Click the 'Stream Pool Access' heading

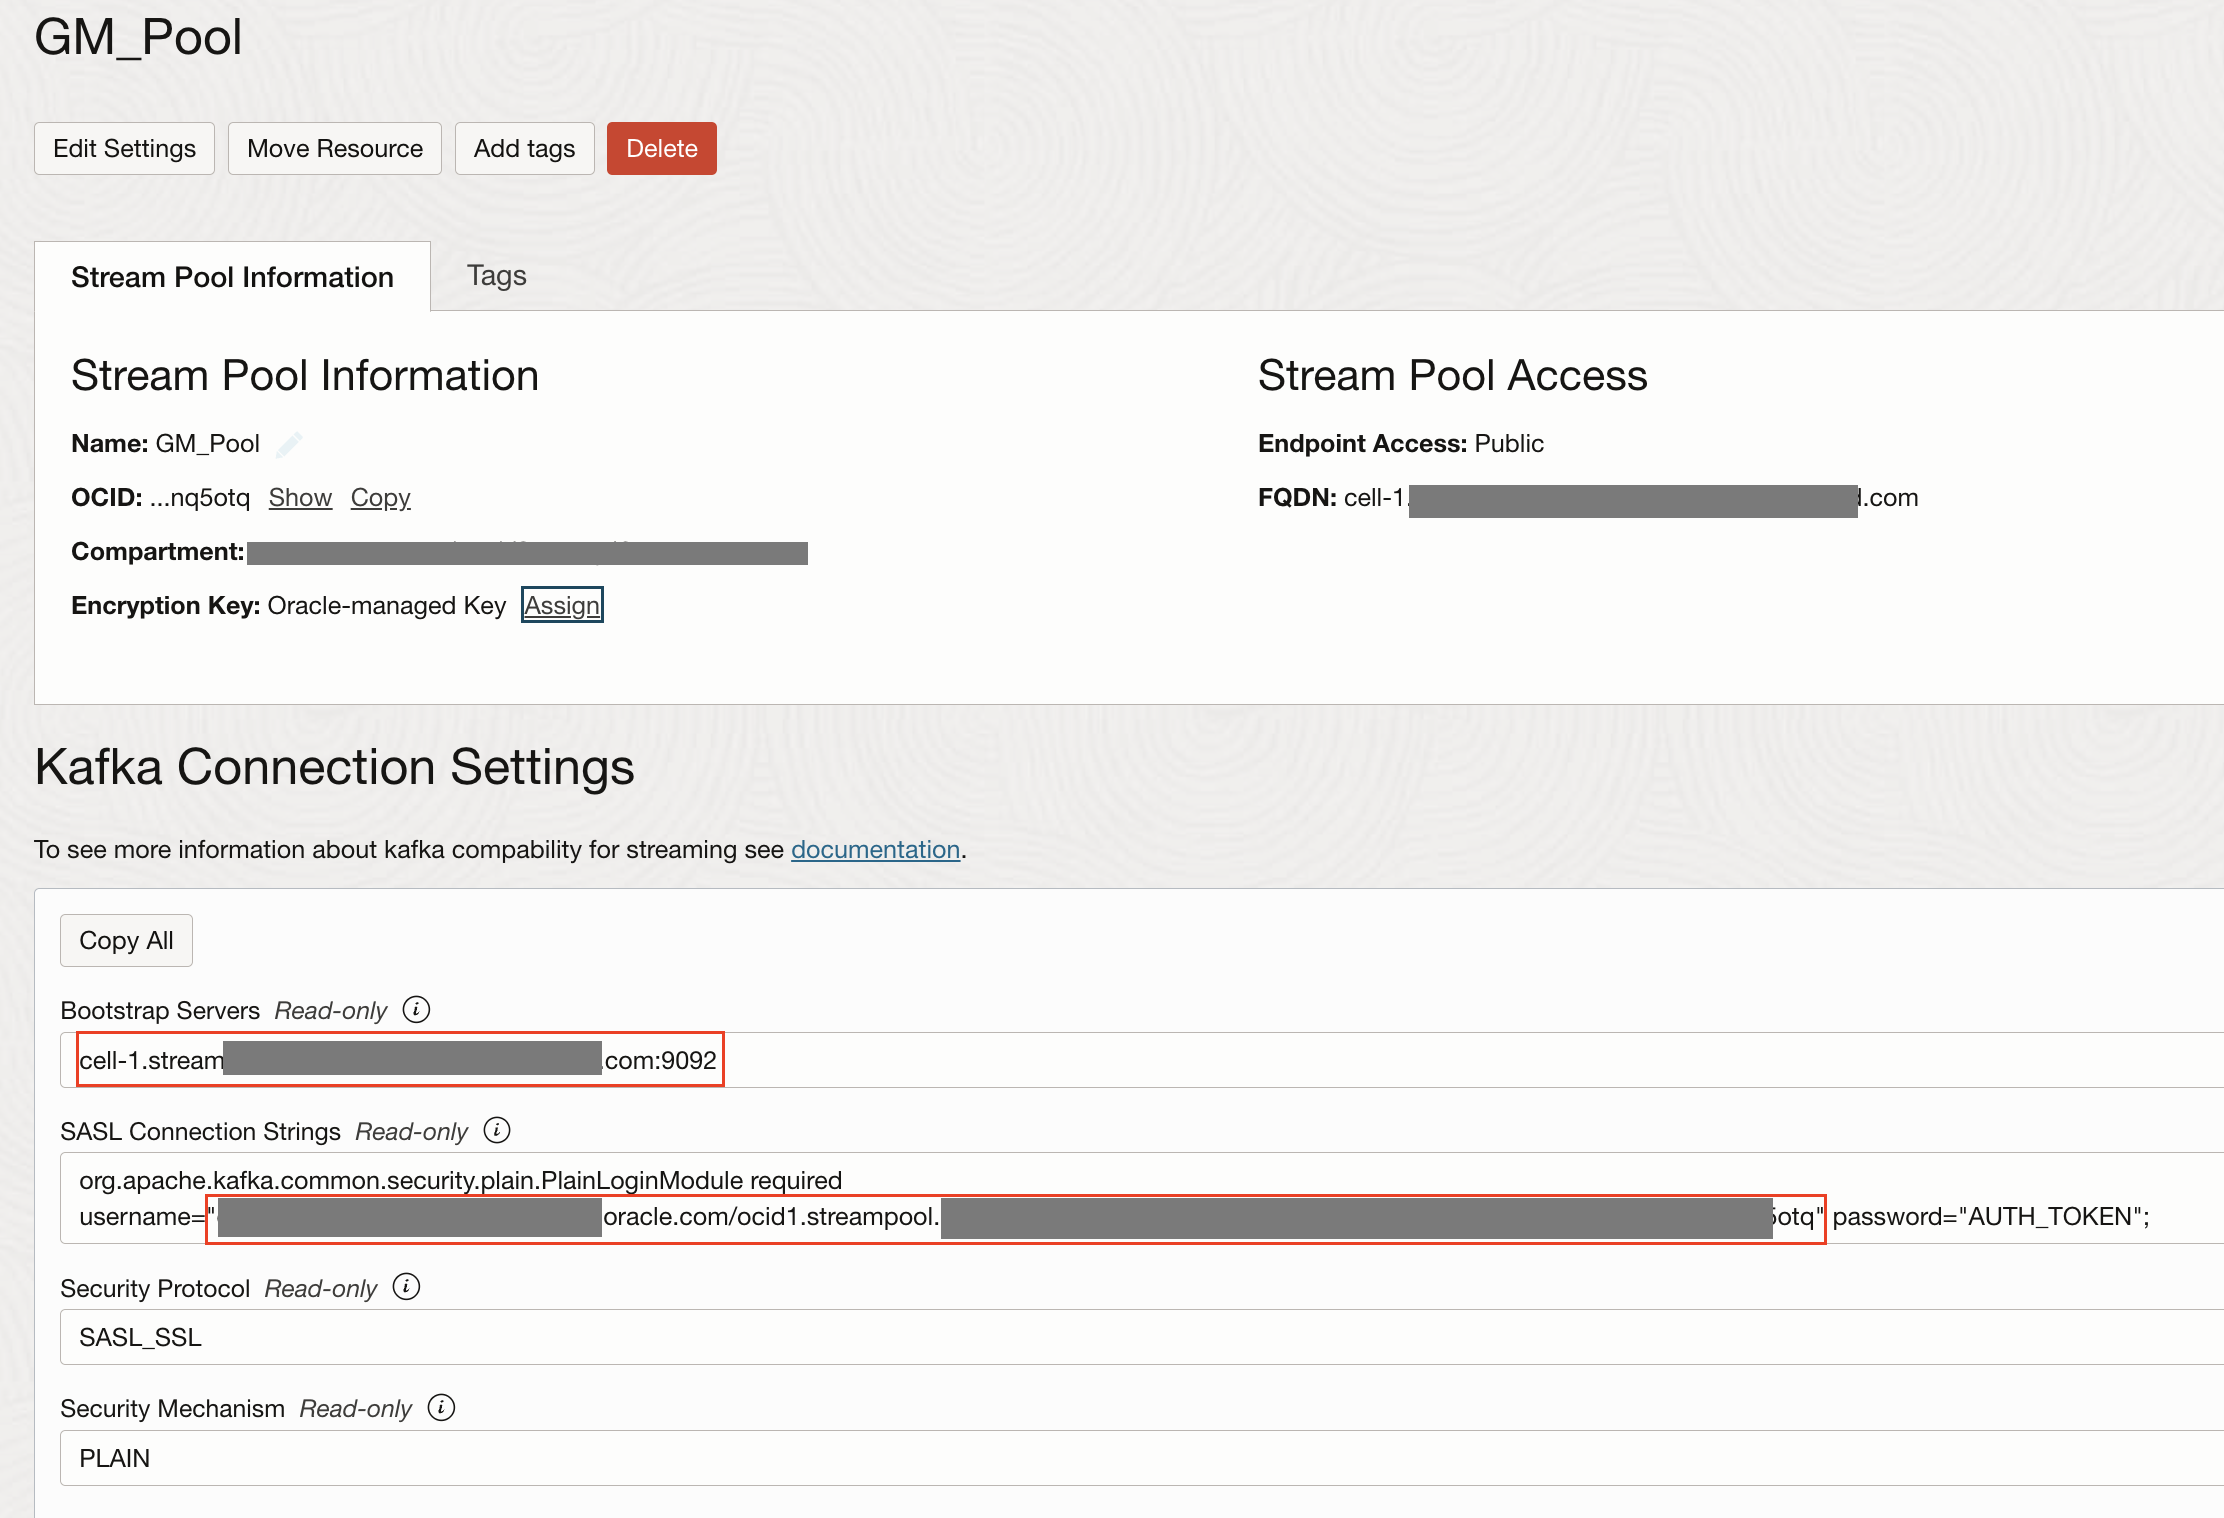click(x=1452, y=376)
